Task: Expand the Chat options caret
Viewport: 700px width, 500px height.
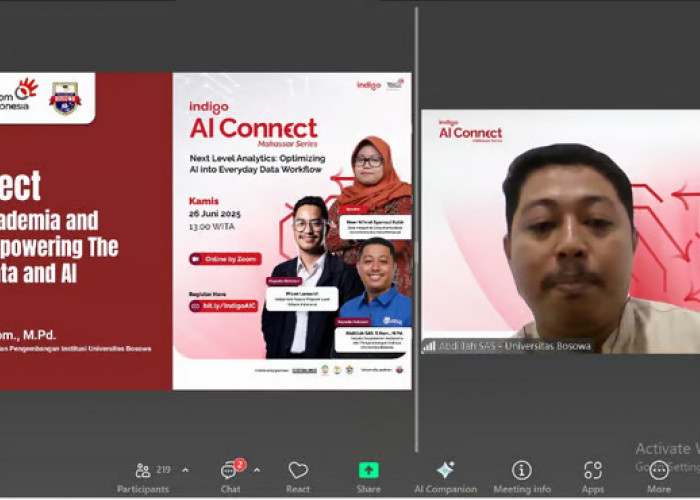Action: [x=257, y=470]
